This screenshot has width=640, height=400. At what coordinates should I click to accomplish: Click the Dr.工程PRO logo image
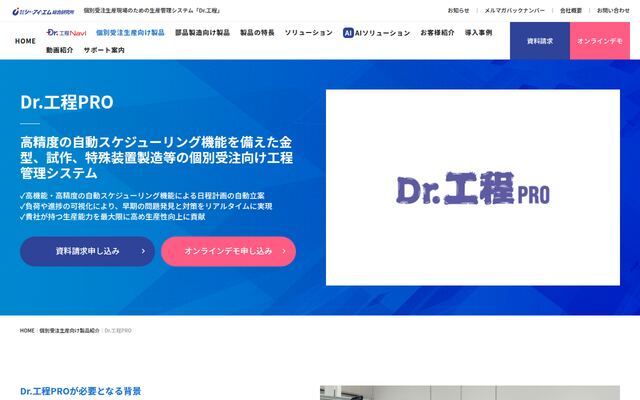click(x=473, y=188)
